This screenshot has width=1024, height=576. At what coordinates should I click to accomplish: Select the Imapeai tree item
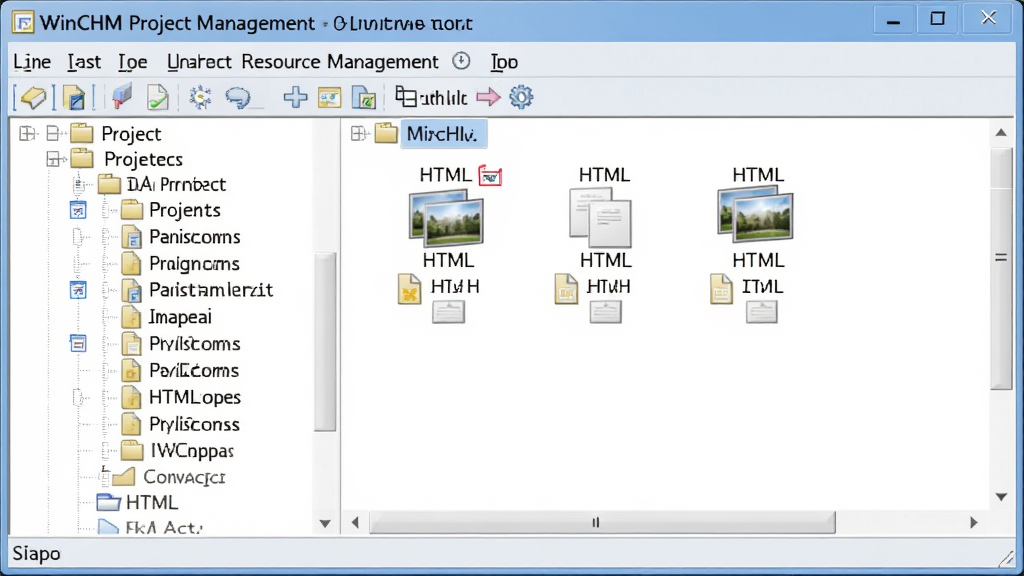(x=180, y=317)
